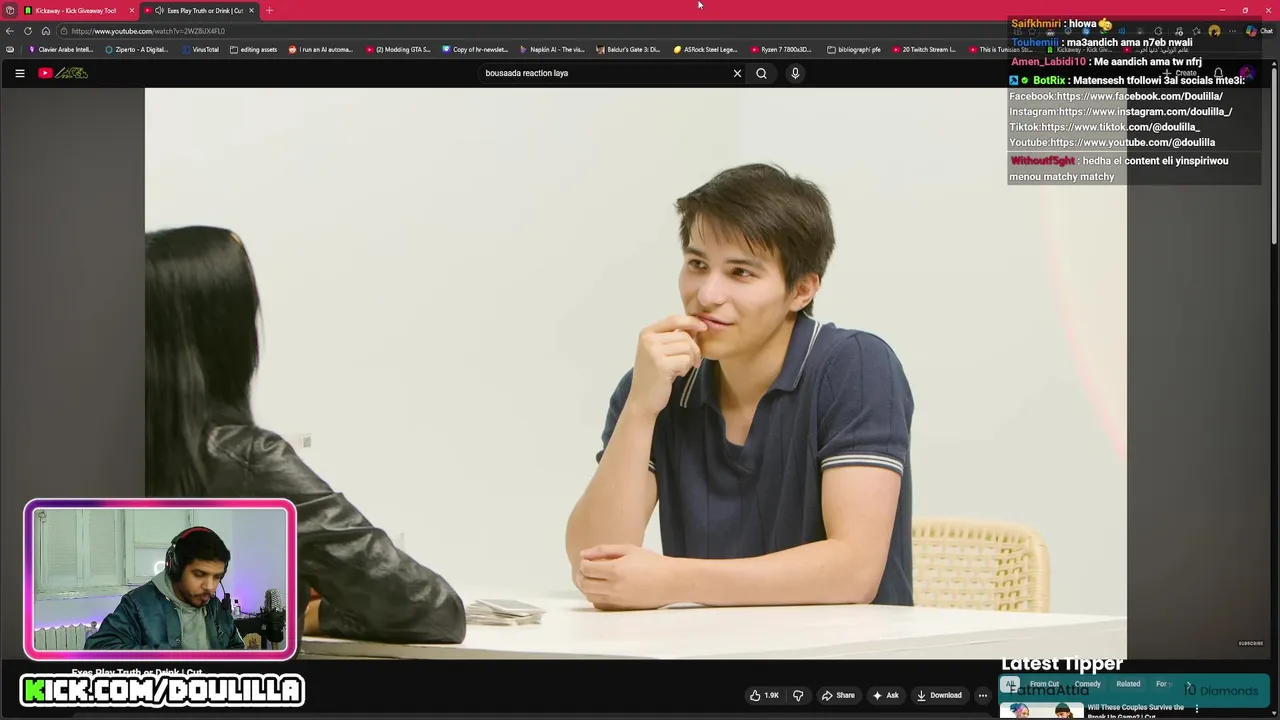Close the Kickaway browser tab
This screenshot has width=1280, height=720.
coord(131,10)
